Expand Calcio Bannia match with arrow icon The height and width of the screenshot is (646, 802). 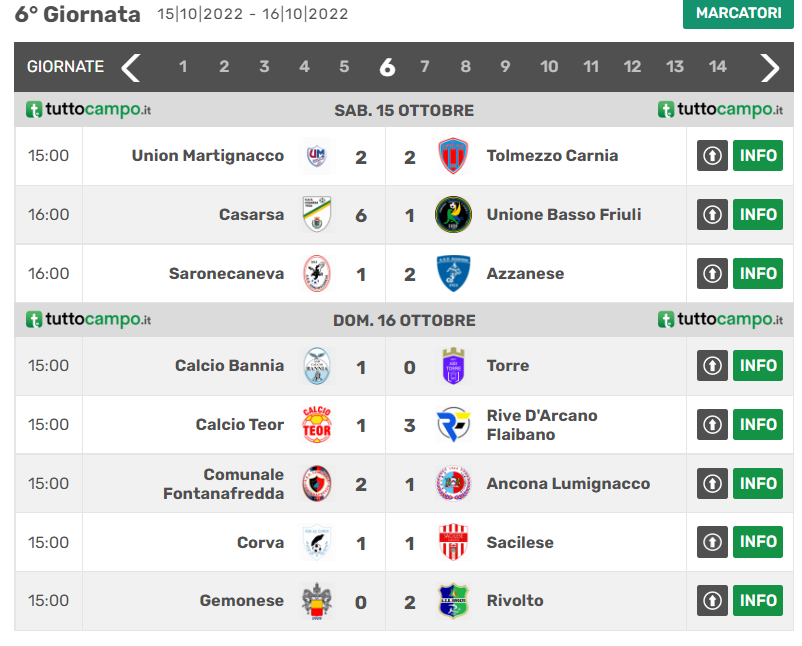(x=712, y=366)
